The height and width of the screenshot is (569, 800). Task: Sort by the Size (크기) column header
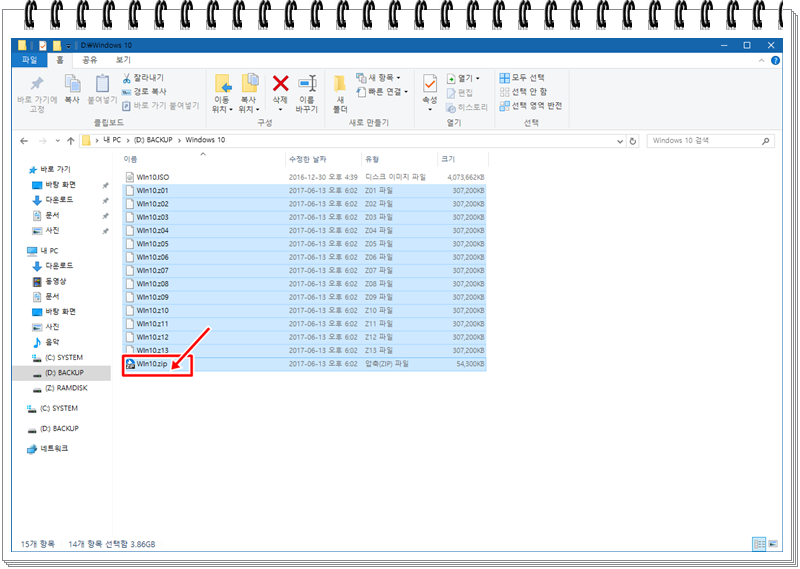[x=463, y=159]
